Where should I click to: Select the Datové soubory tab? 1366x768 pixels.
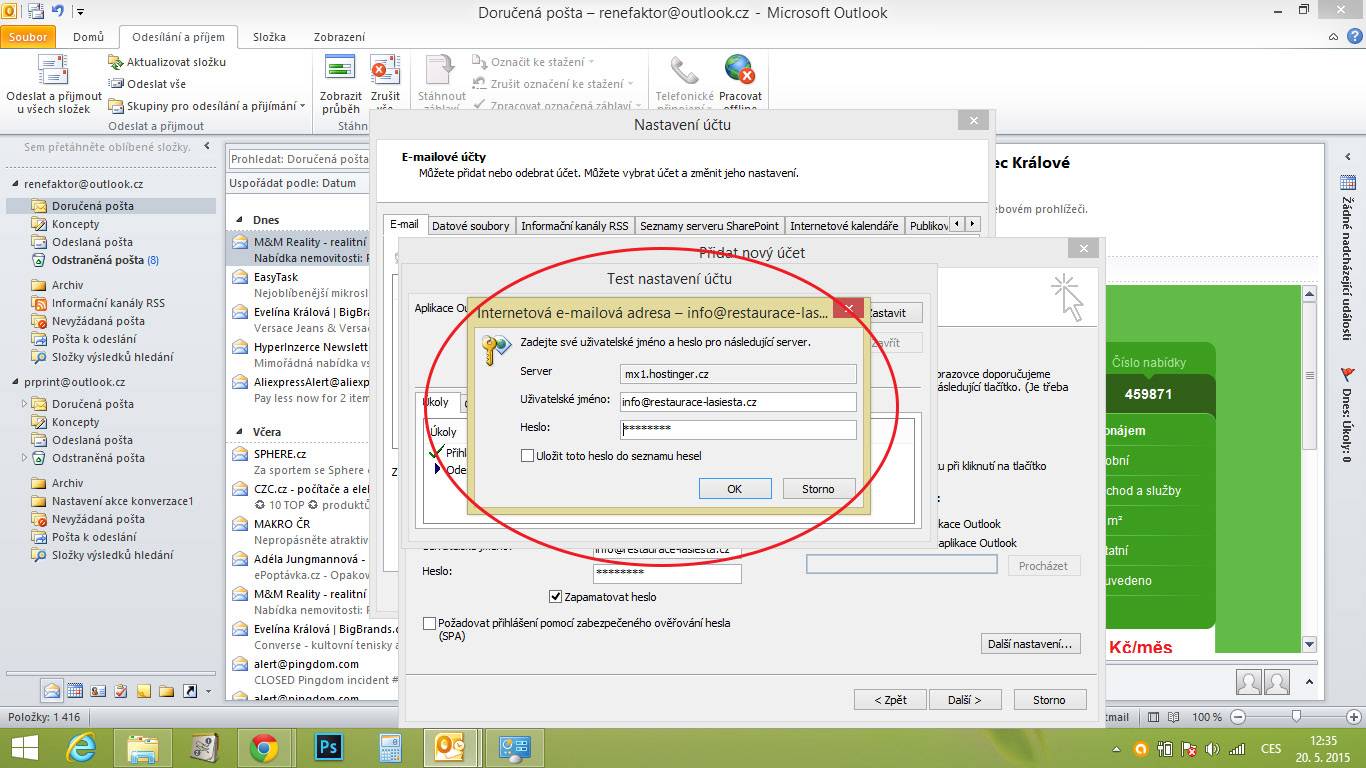click(470, 226)
